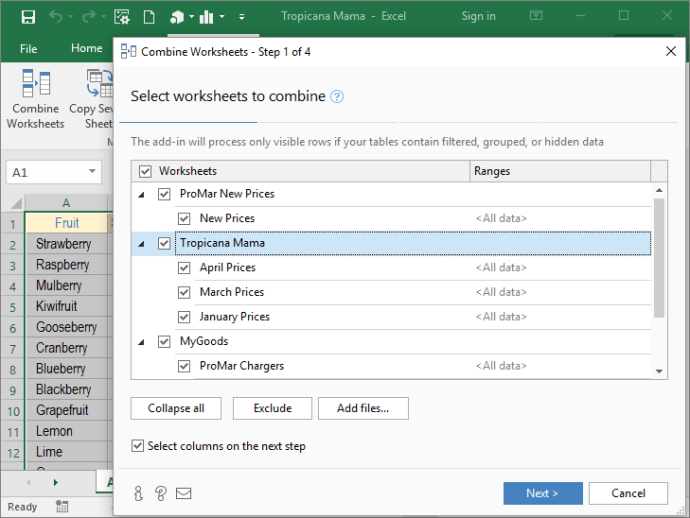Click the column chart icon in quick access toolbar
690x518 pixels.
click(206, 17)
